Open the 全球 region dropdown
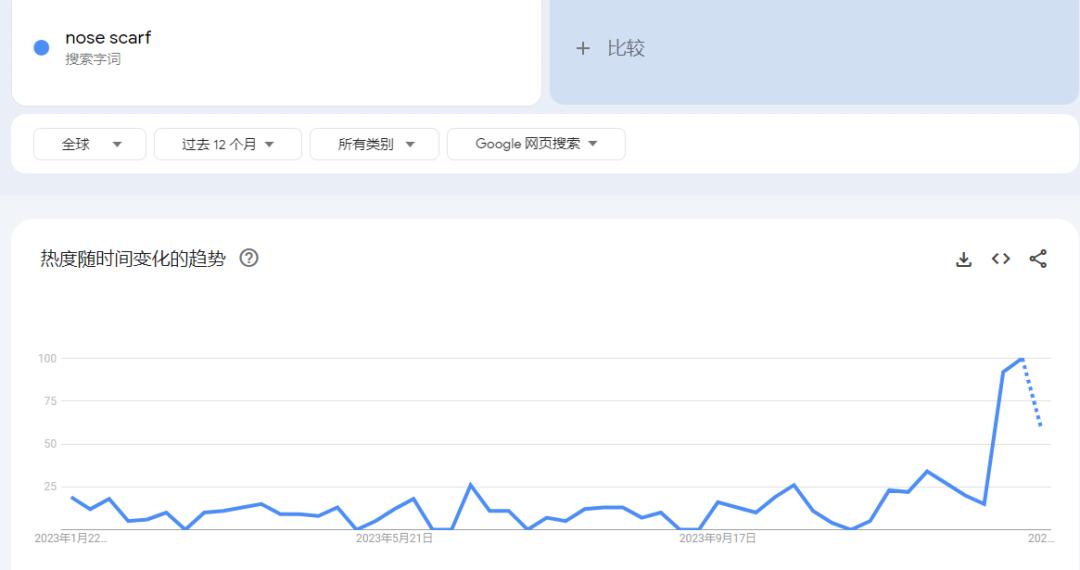The width and height of the screenshot is (1080, 570). click(90, 144)
